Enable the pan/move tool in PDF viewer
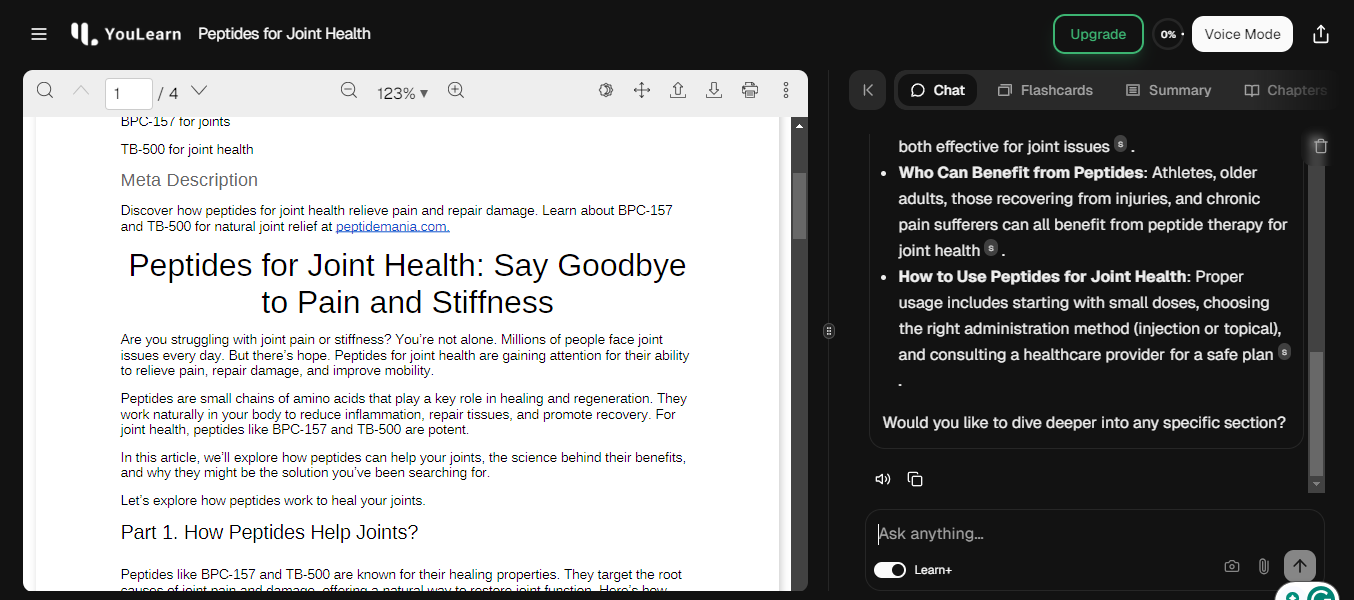Image resolution: width=1354 pixels, height=600 pixels. coord(642,91)
